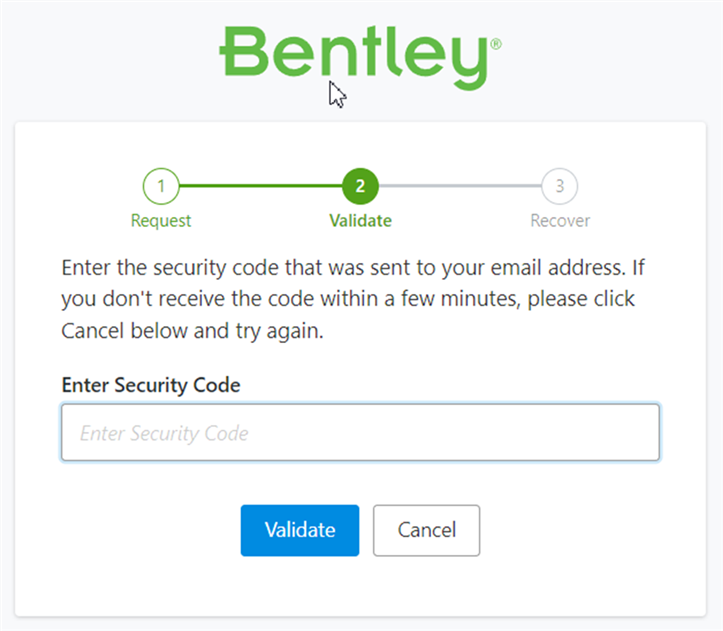The image size is (723, 631).
Task: Click the registered trademark symbol beside Bentley
Action: tap(496, 45)
